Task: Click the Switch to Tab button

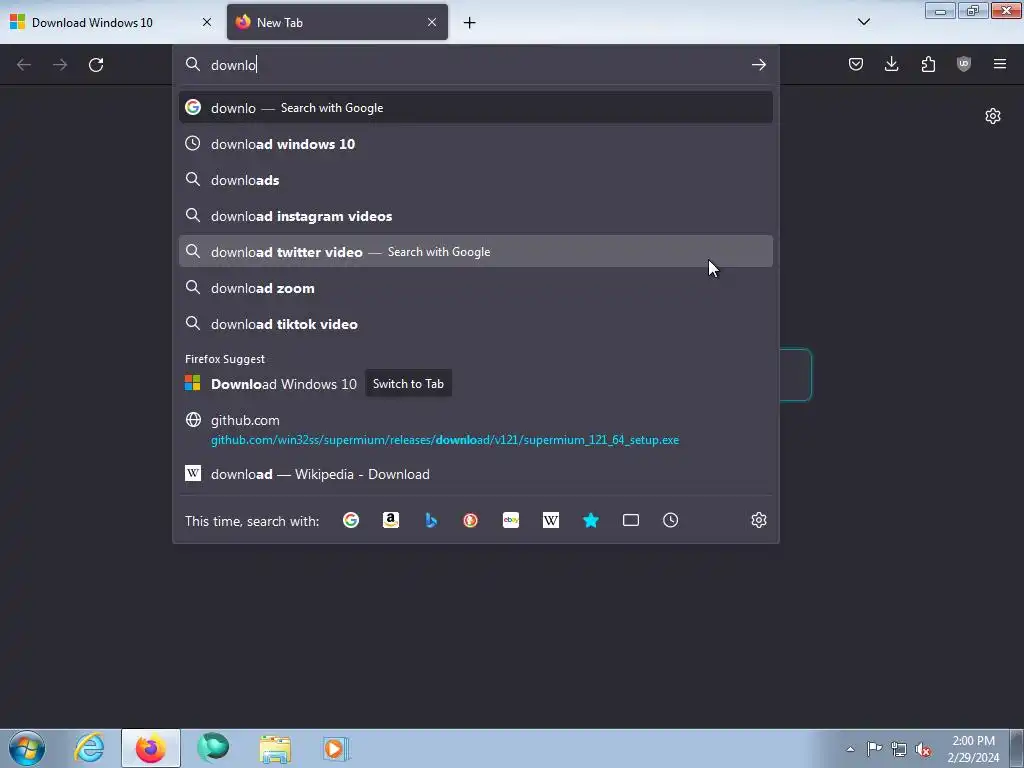Action: point(408,384)
